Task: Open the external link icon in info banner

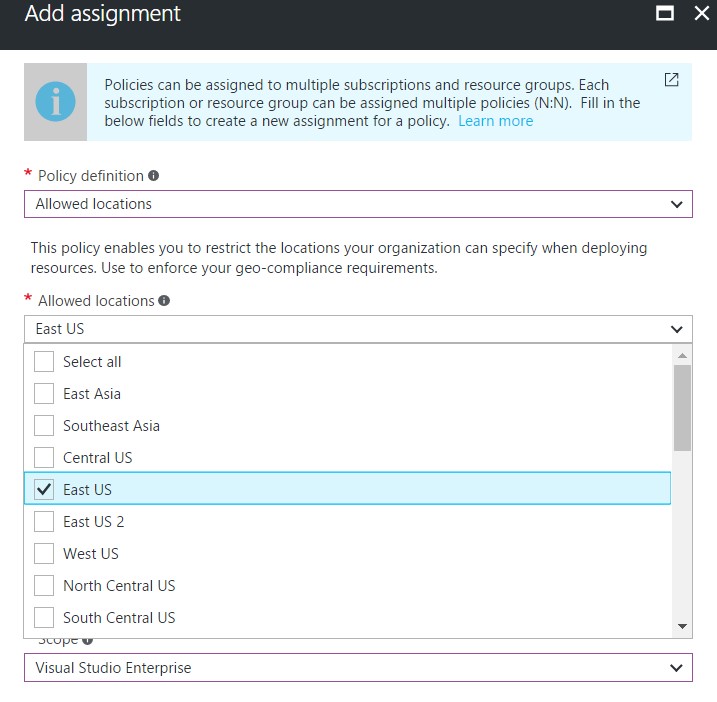Action: [x=671, y=80]
